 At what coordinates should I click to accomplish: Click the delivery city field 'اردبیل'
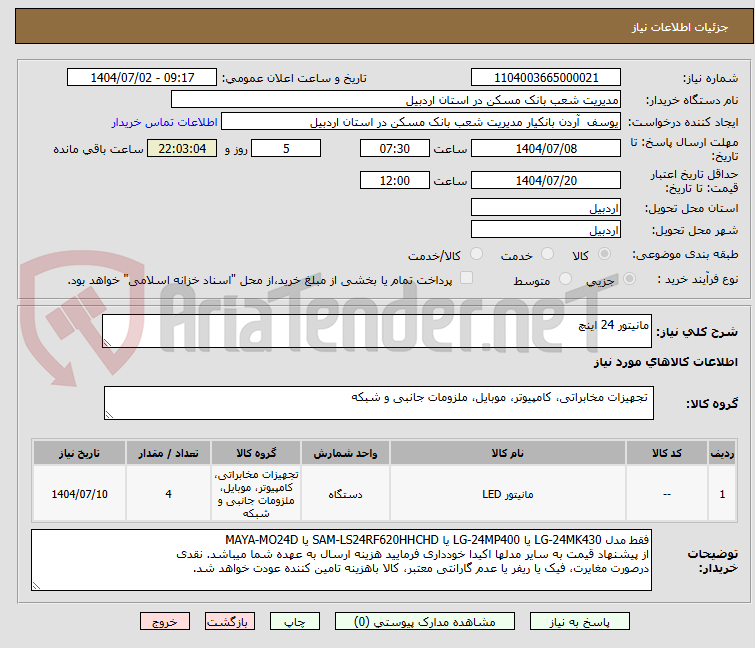click(546, 230)
